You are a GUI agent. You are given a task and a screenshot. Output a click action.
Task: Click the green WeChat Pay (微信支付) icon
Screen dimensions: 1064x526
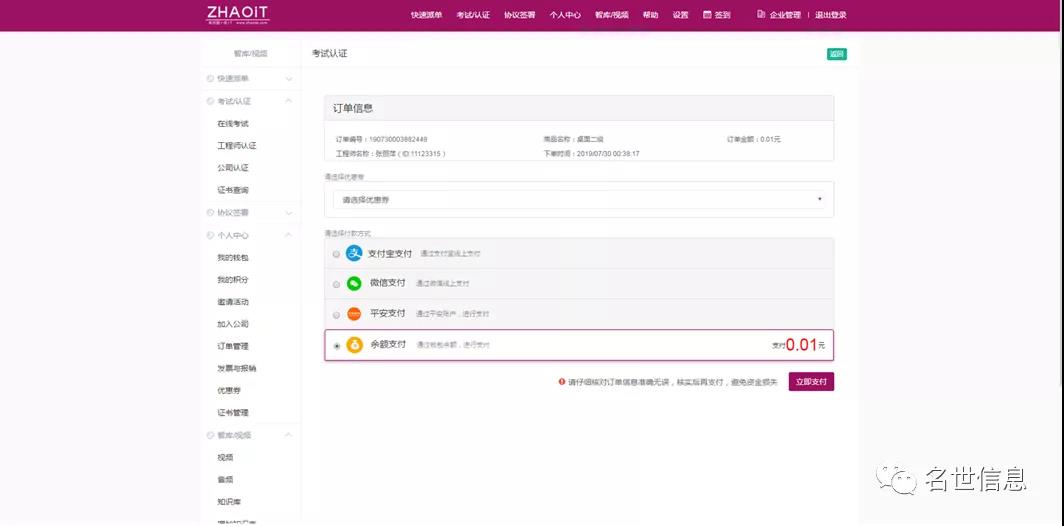pos(354,283)
